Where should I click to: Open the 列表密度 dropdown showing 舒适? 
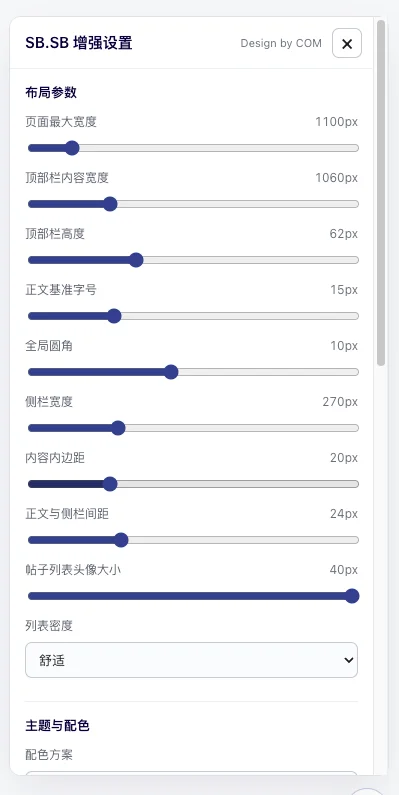[x=192, y=660]
